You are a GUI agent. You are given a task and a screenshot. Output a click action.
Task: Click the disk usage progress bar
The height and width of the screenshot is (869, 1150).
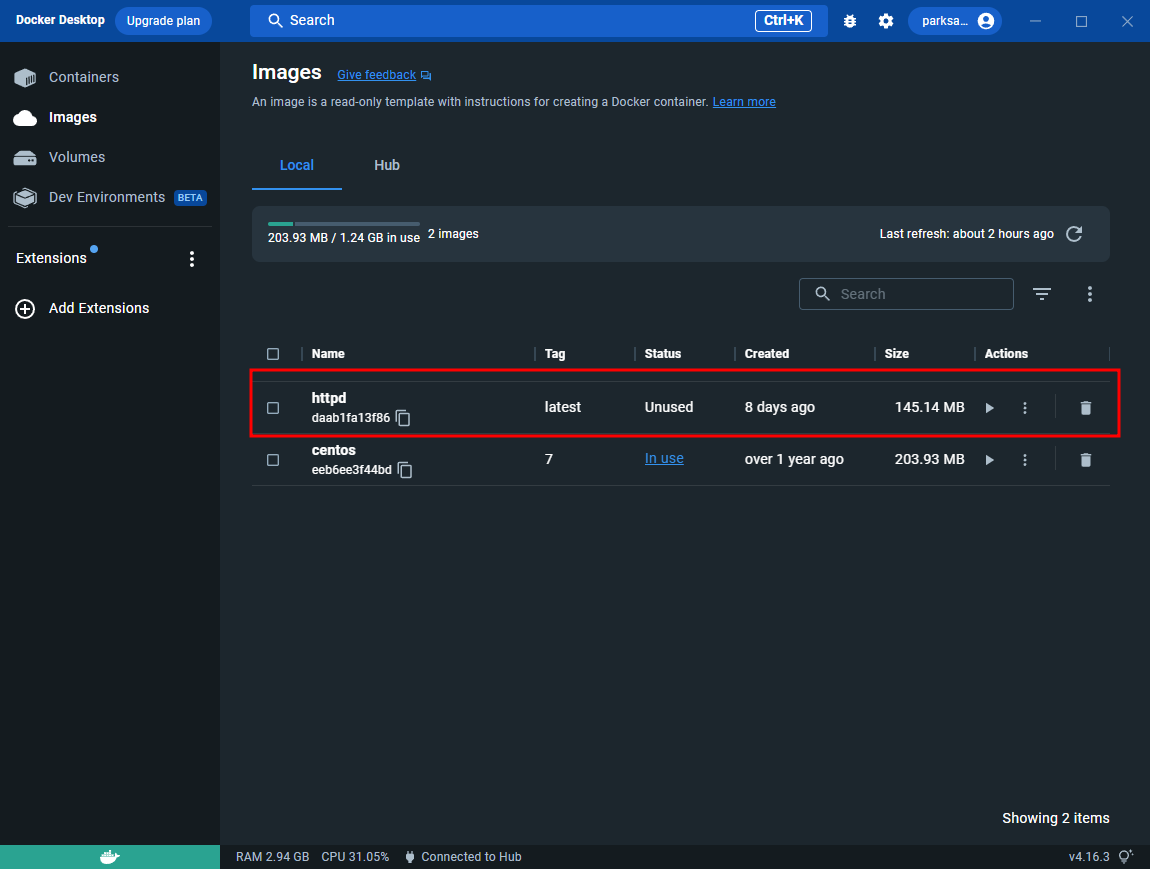pyautogui.click(x=343, y=224)
